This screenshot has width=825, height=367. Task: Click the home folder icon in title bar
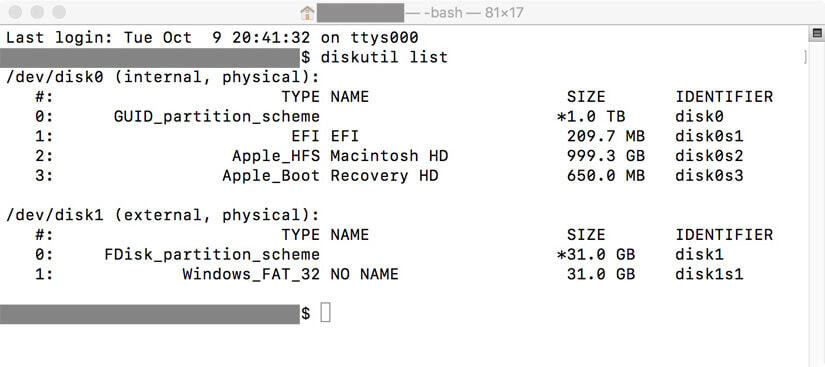coord(307,12)
